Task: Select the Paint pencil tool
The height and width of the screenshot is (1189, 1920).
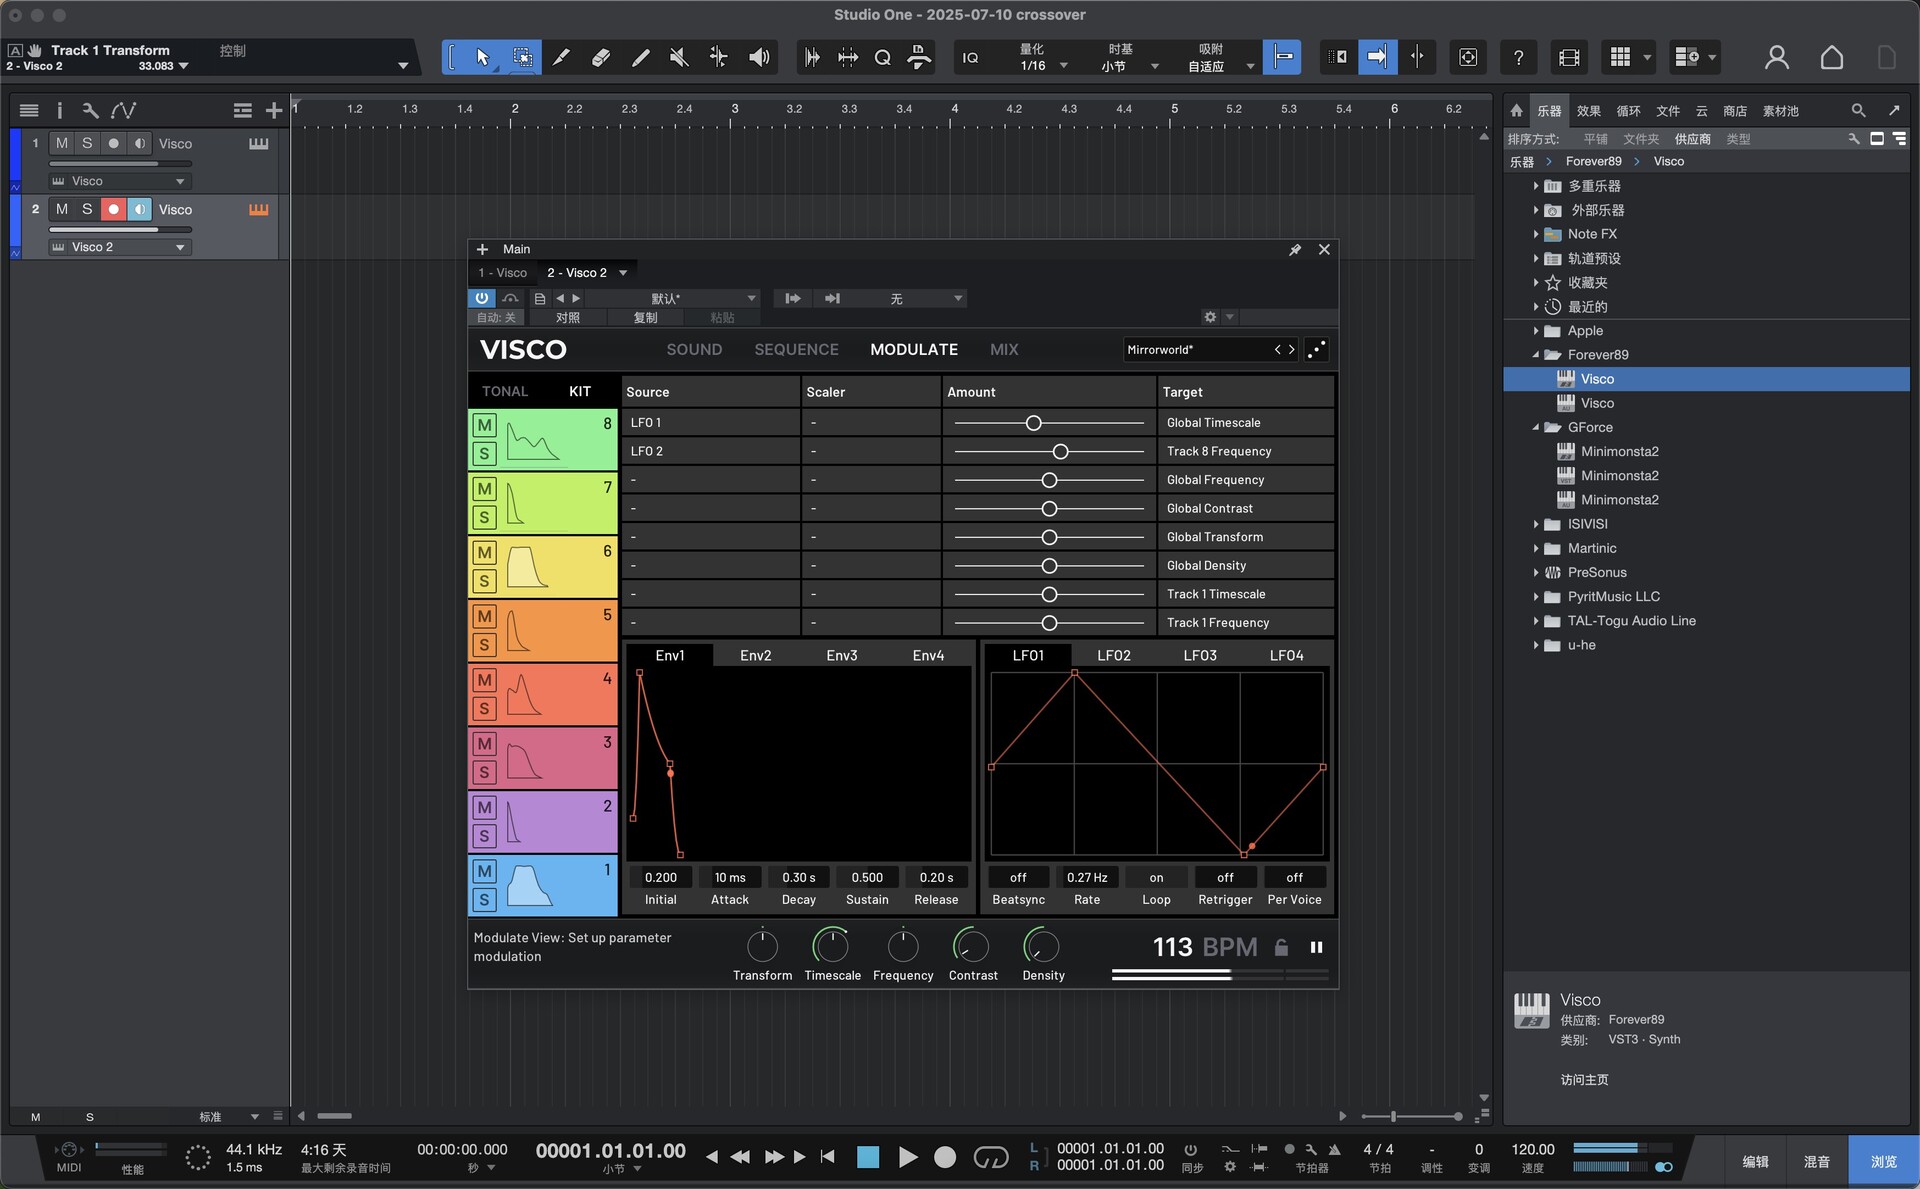Action: 640,57
